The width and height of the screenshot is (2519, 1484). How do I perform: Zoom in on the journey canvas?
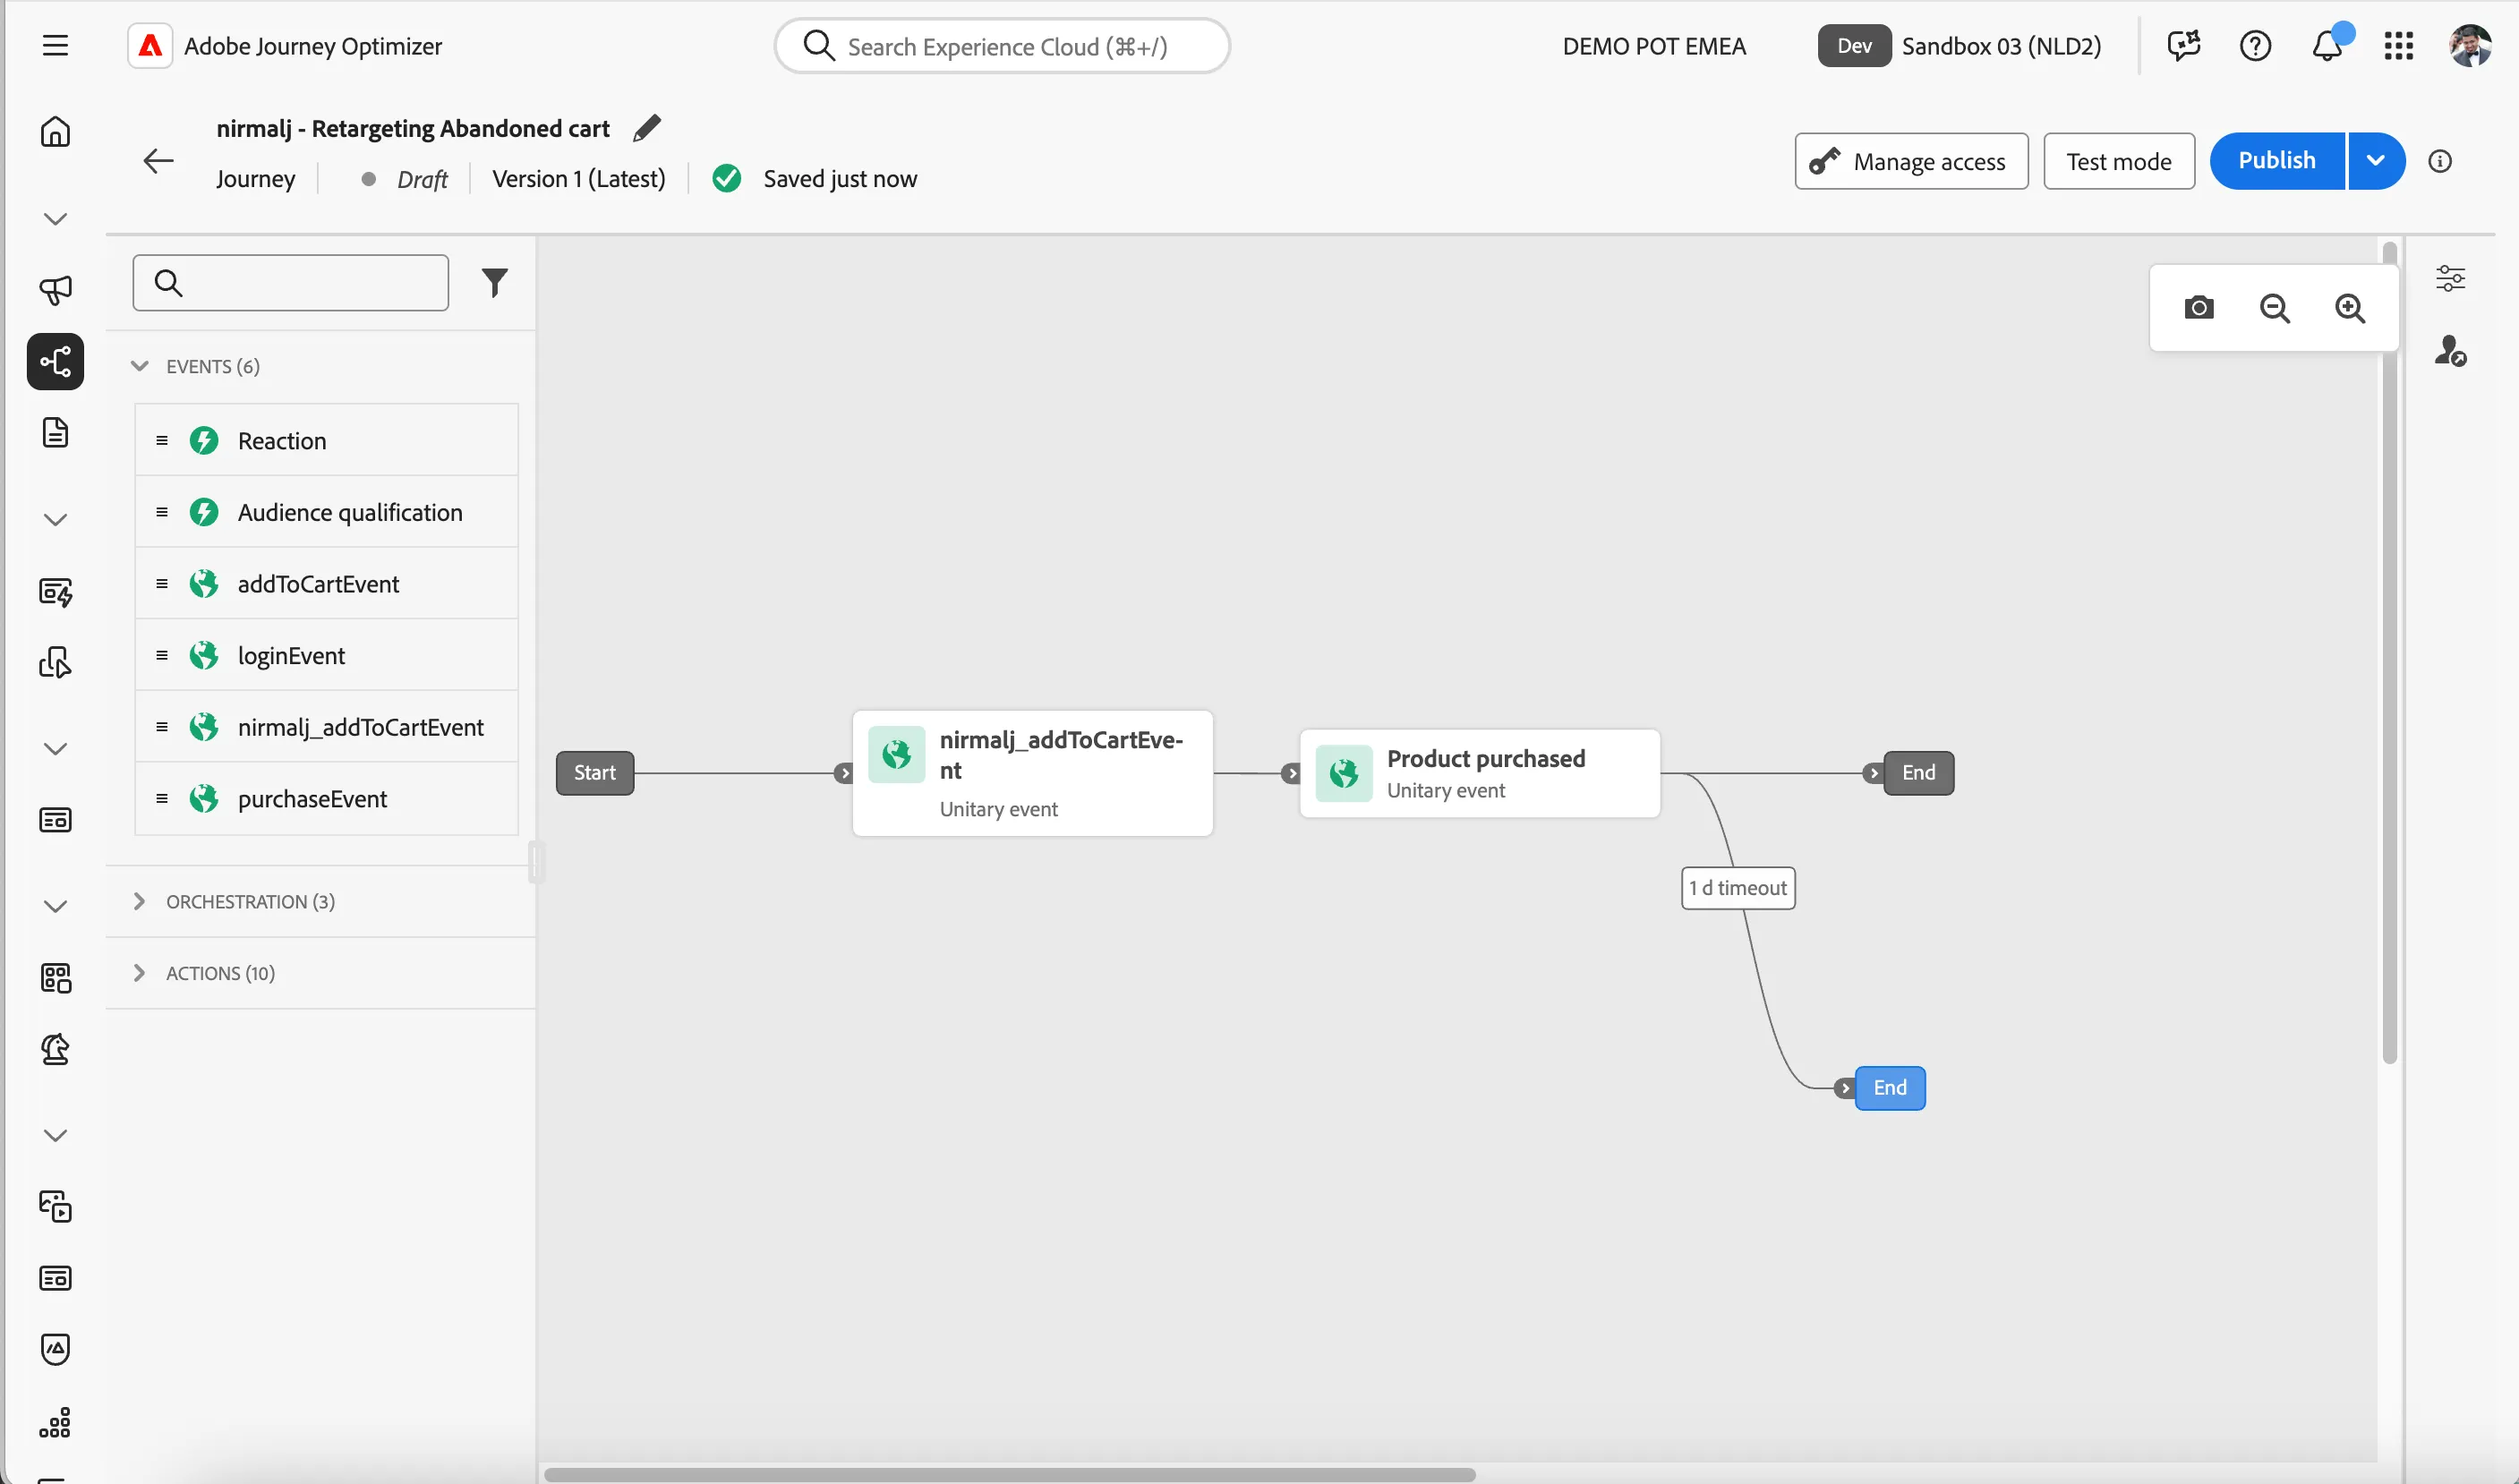(x=2350, y=308)
